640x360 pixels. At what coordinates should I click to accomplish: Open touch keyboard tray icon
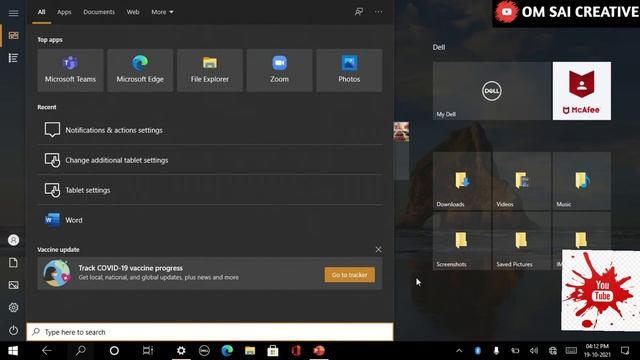tap(571, 351)
